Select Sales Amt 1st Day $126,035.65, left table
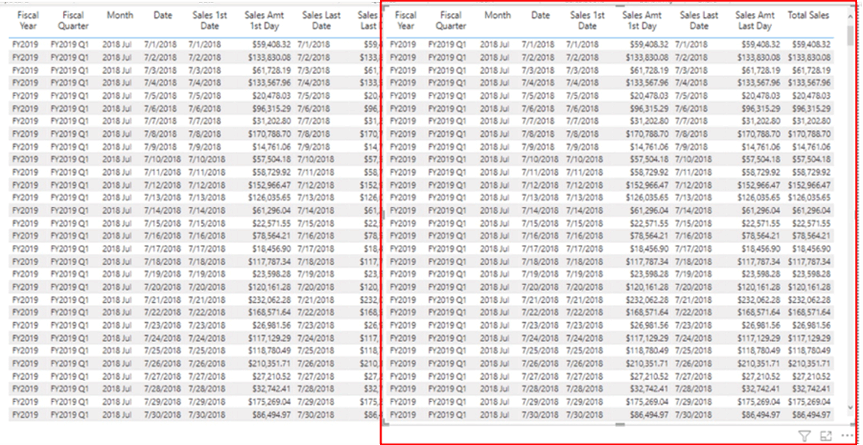Viewport: 863px width, 445px height. (x=269, y=197)
